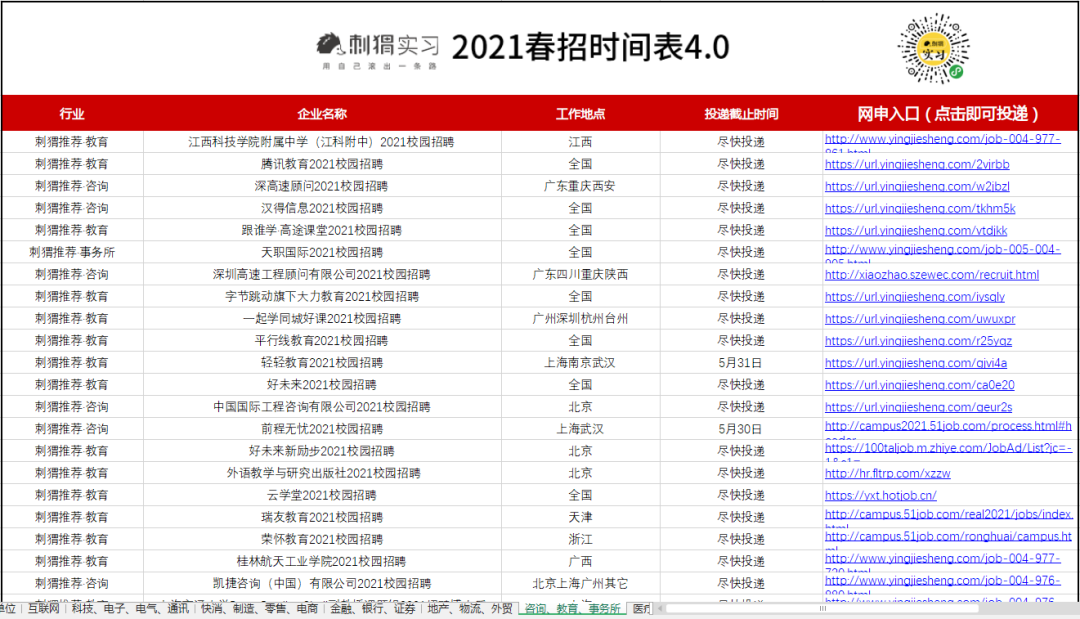Image resolution: width=1080 pixels, height=619 pixels.
Task: Click the QR code image in the header
Action: click(933, 49)
